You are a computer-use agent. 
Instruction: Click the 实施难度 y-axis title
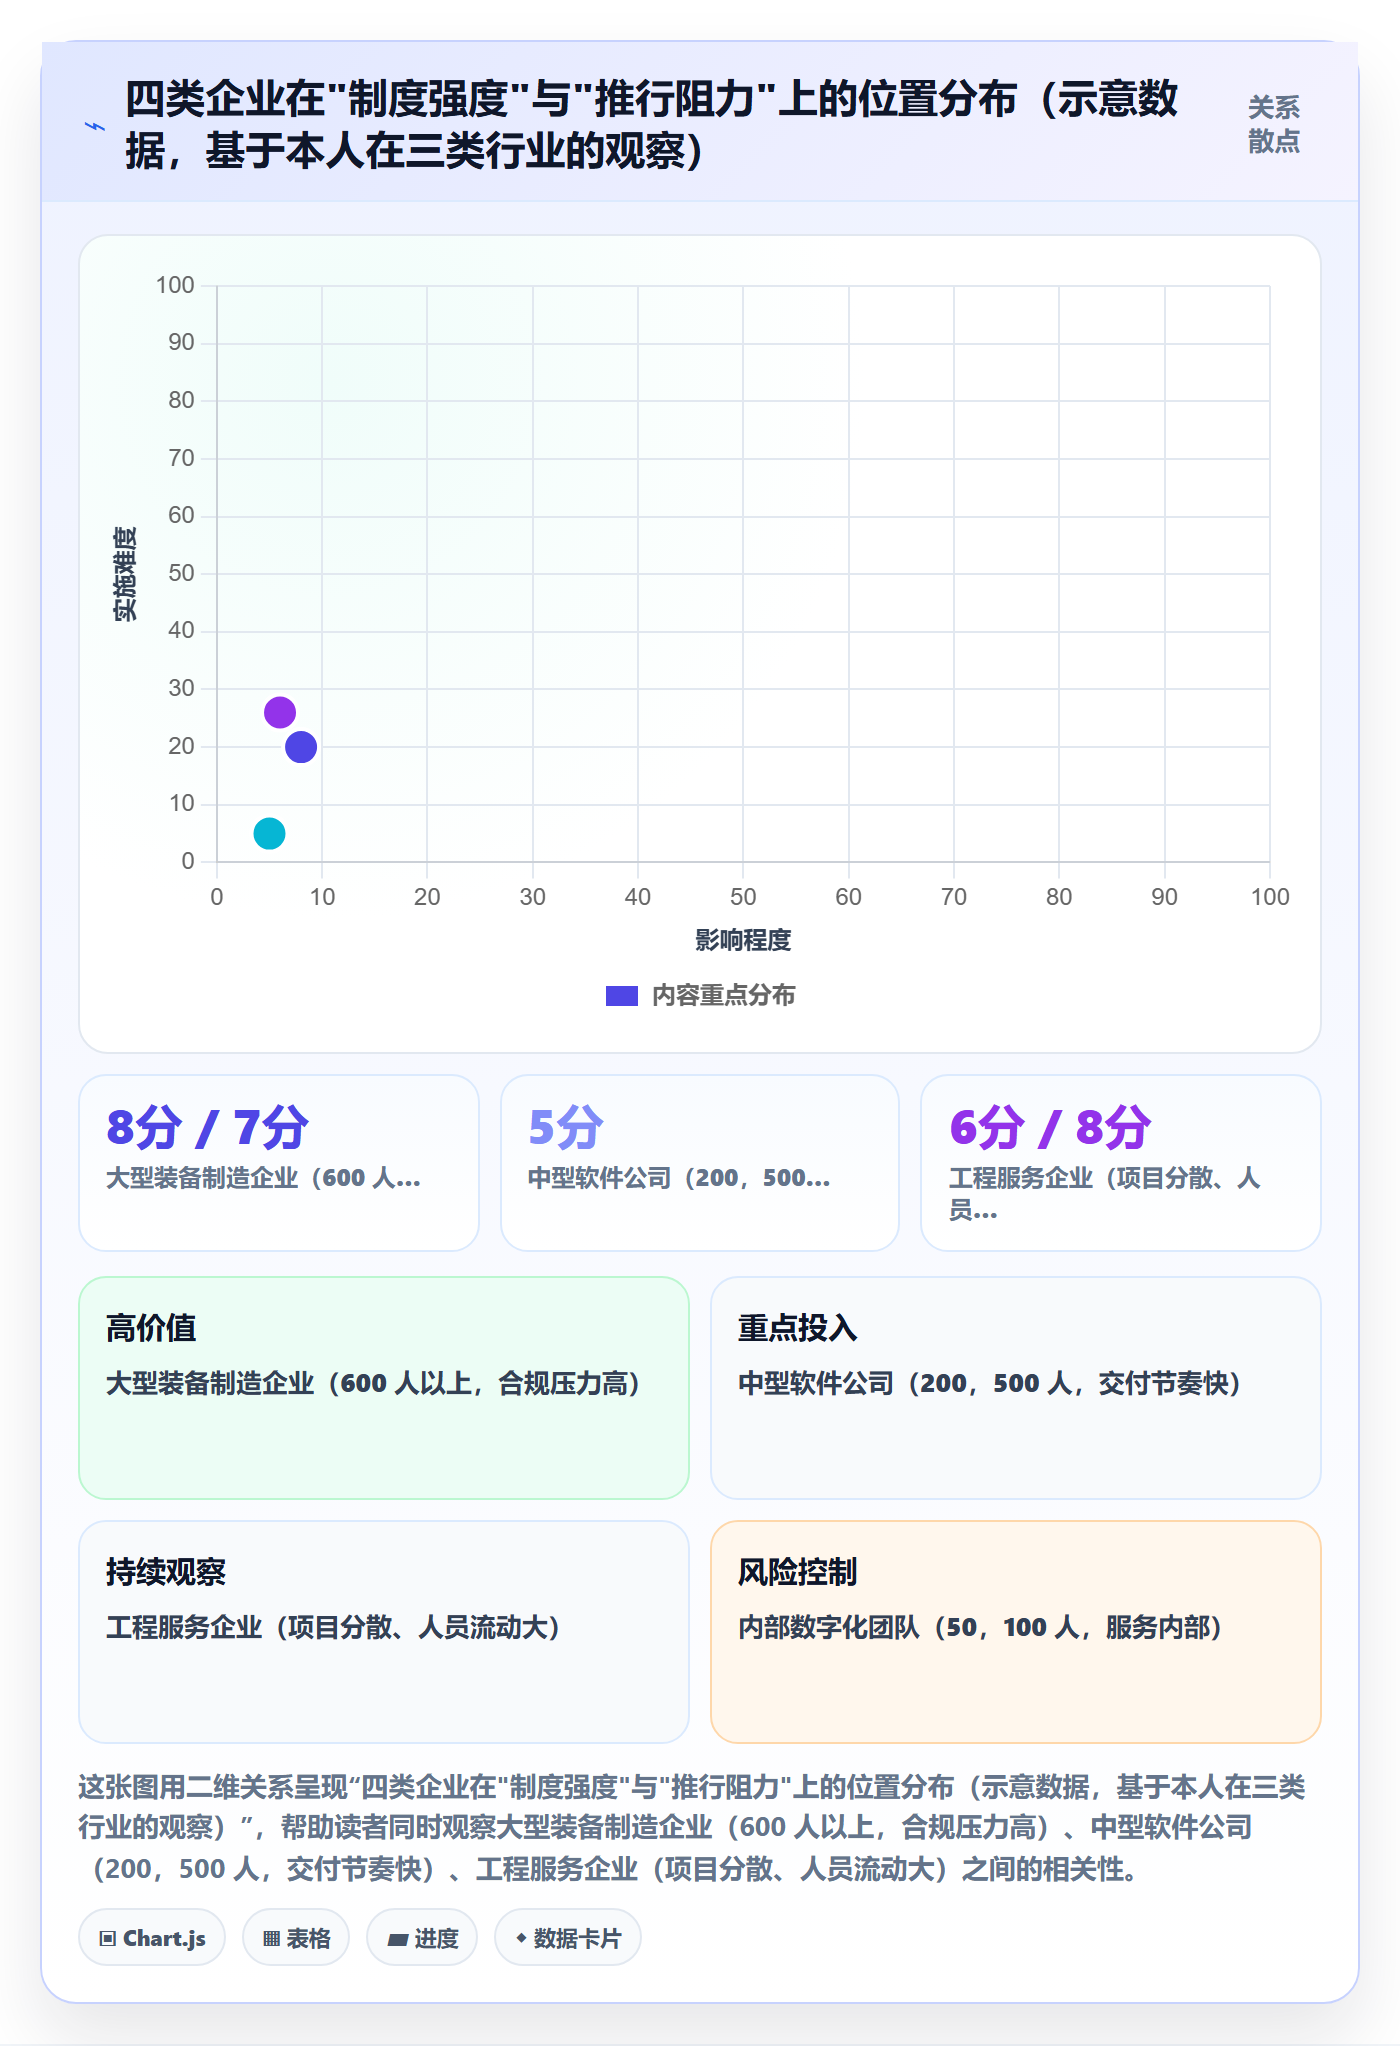[x=125, y=574]
